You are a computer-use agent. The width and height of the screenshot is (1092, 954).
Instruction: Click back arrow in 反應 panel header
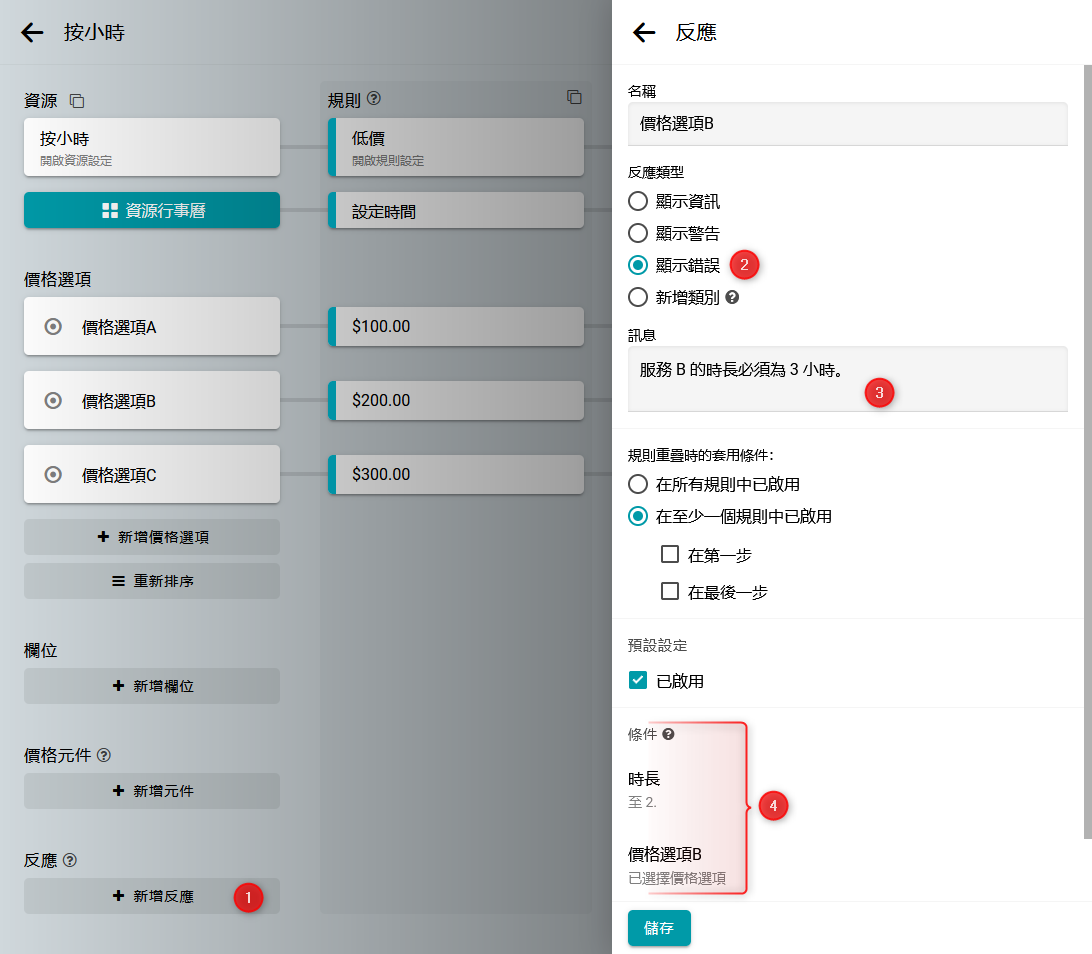(x=644, y=32)
